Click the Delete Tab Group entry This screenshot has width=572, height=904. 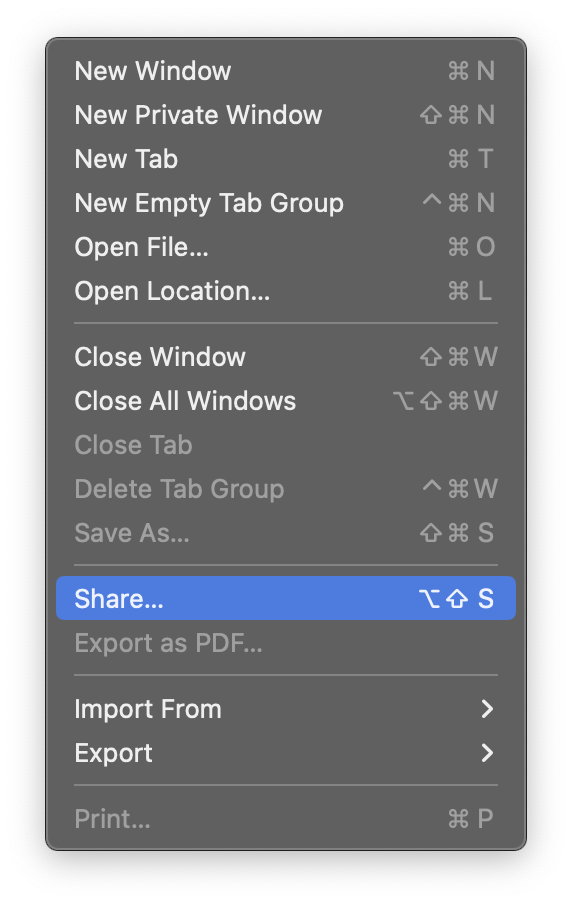coord(285,488)
